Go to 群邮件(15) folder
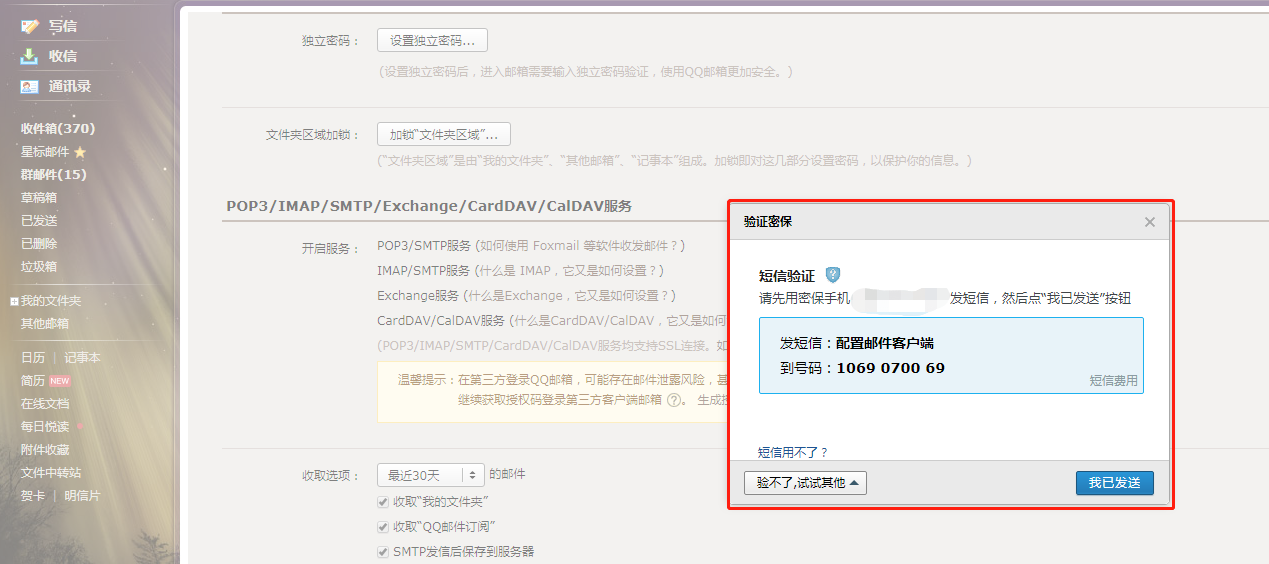1269x564 pixels. 54,175
